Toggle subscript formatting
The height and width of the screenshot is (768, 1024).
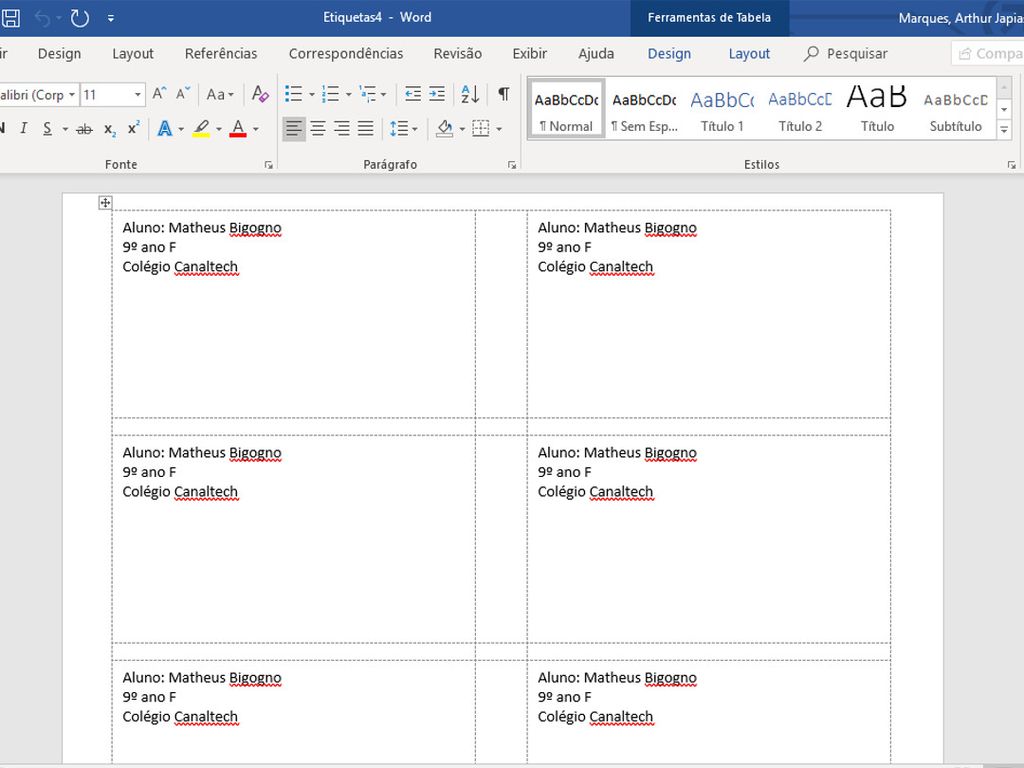coord(110,129)
